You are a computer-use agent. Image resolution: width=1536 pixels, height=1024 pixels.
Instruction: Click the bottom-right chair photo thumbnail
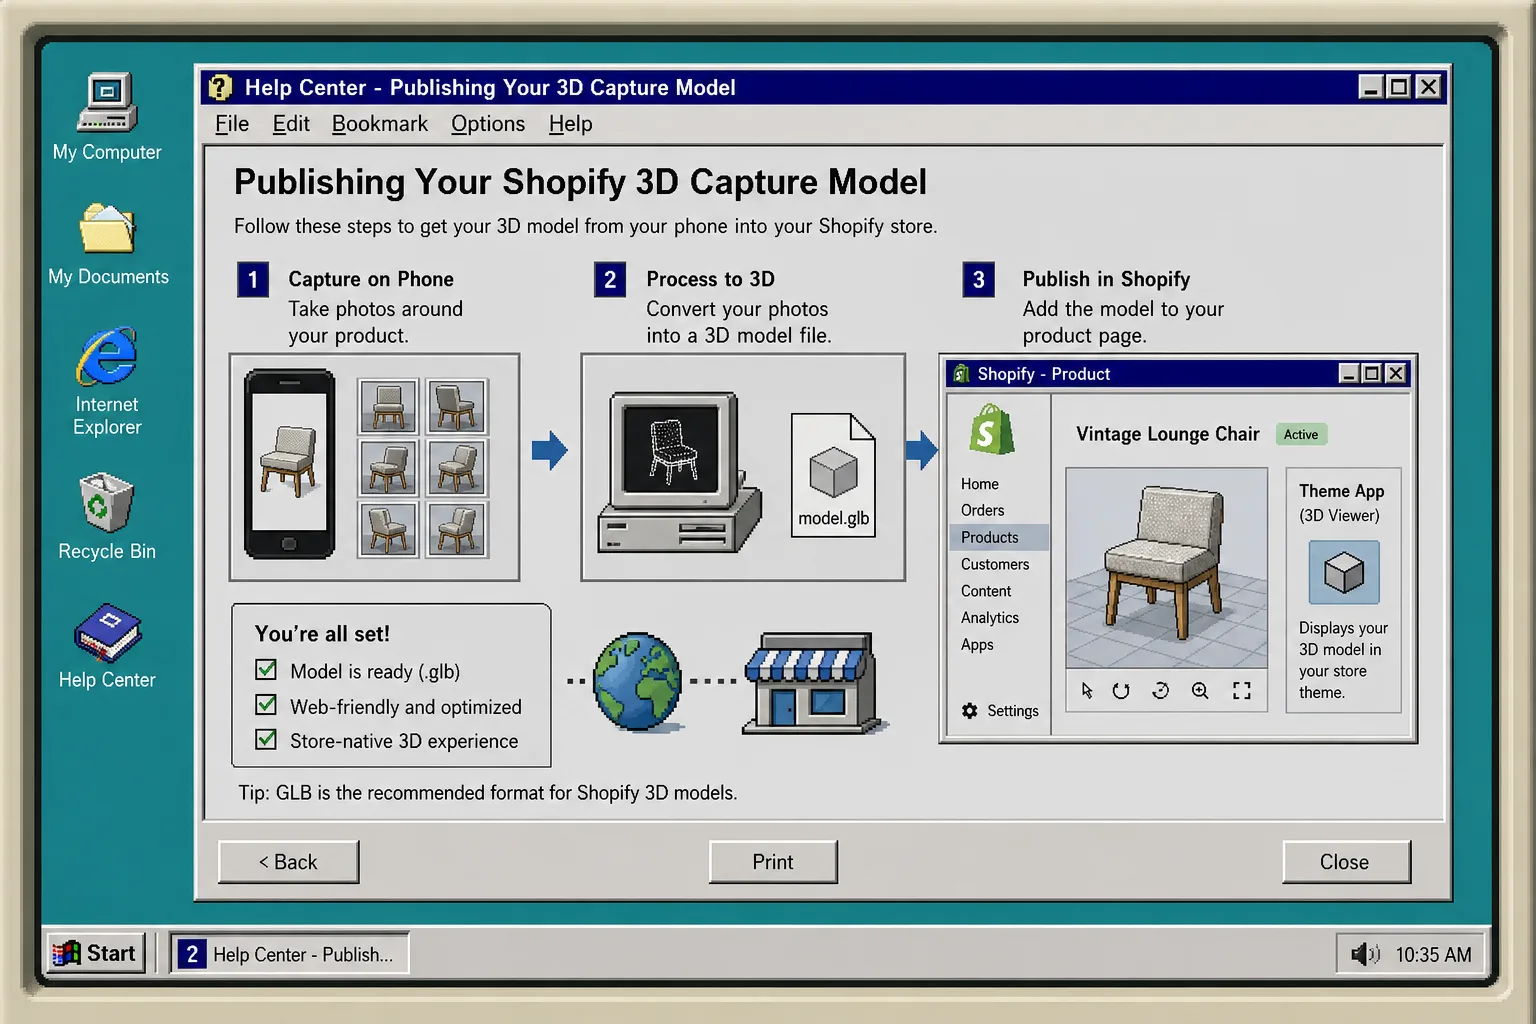(457, 529)
